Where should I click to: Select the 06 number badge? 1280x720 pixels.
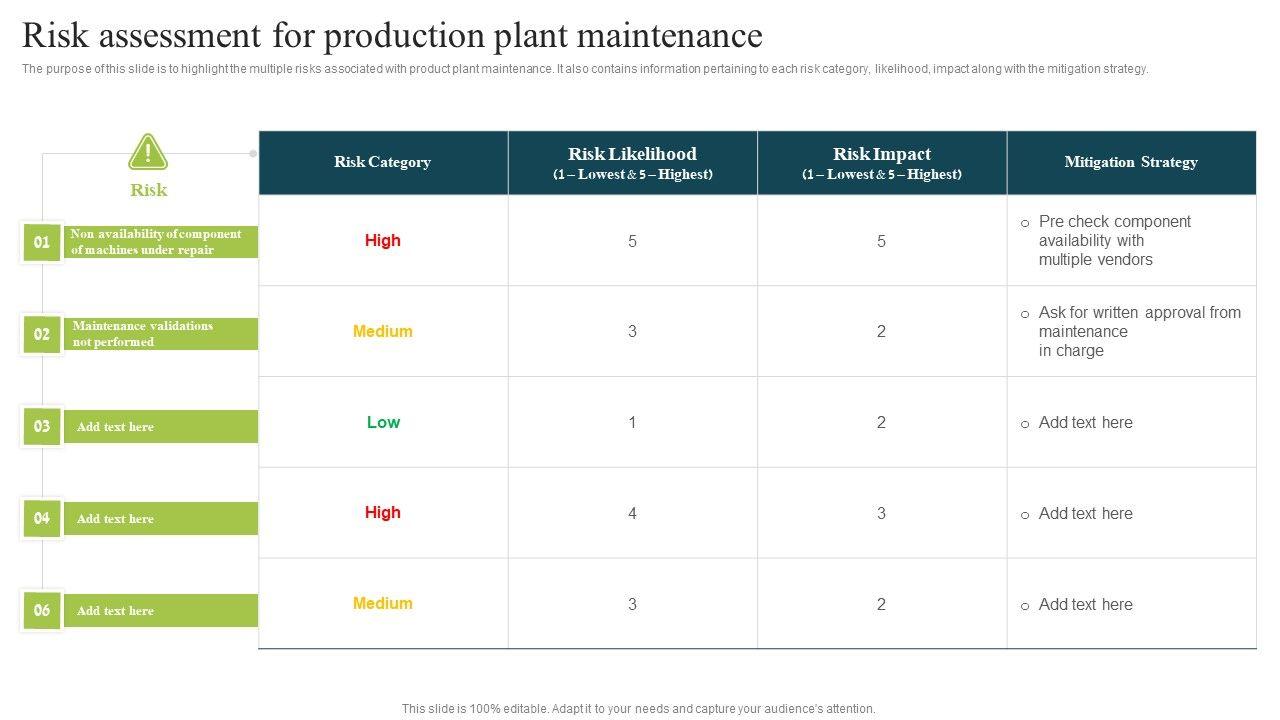coord(42,610)
